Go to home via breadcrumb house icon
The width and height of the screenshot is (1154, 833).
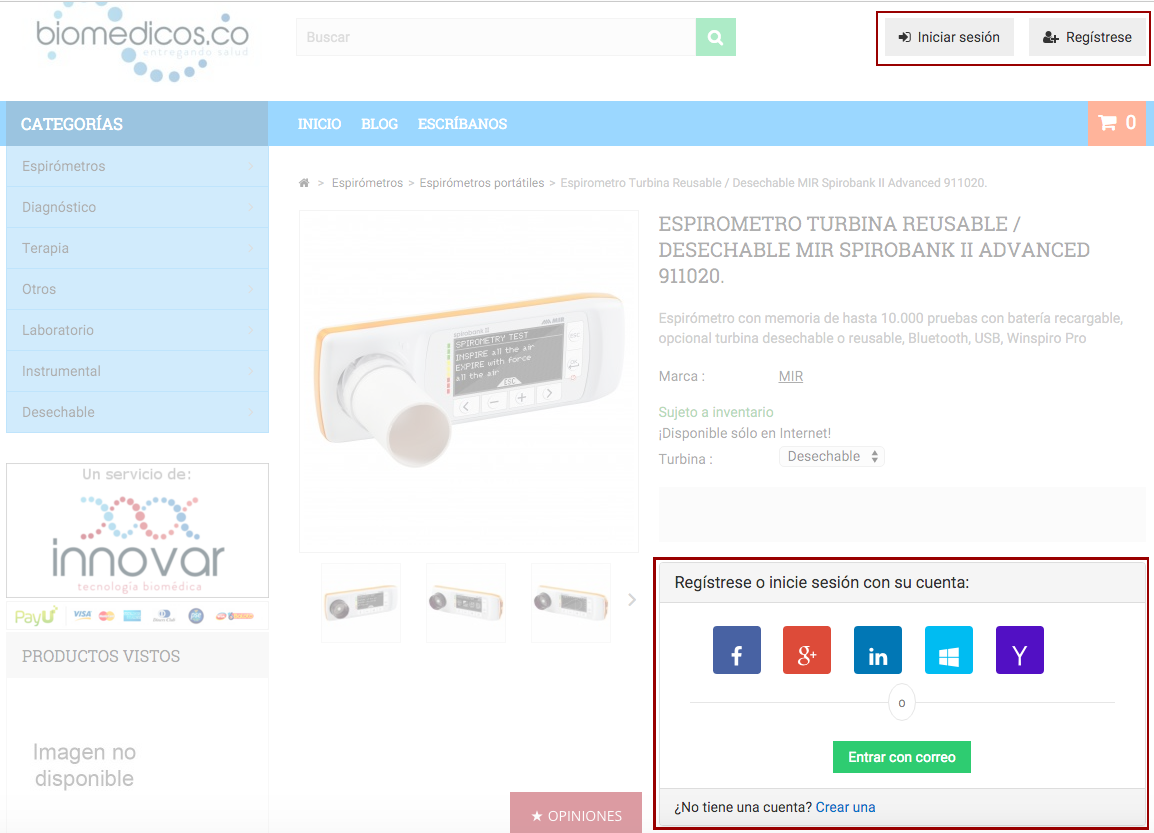coord(304,182)
